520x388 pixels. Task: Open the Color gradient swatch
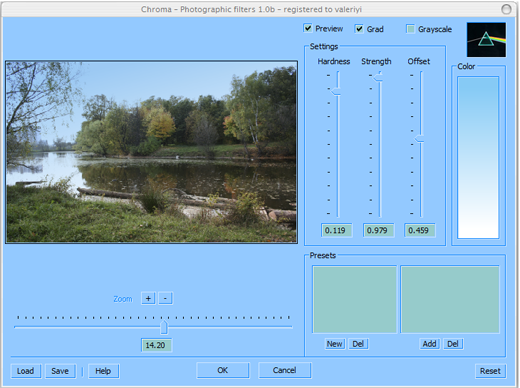[478, 157]
